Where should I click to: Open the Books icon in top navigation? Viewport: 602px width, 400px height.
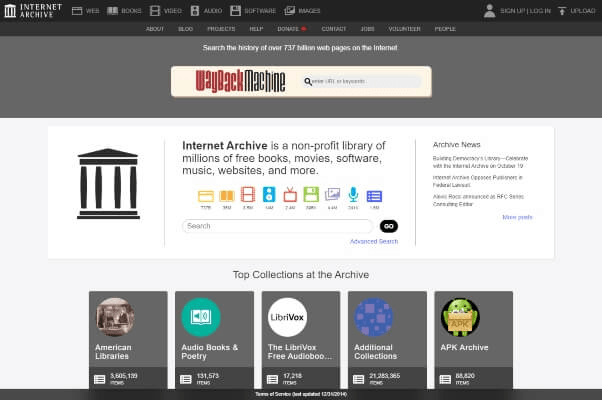pos(112,11)
